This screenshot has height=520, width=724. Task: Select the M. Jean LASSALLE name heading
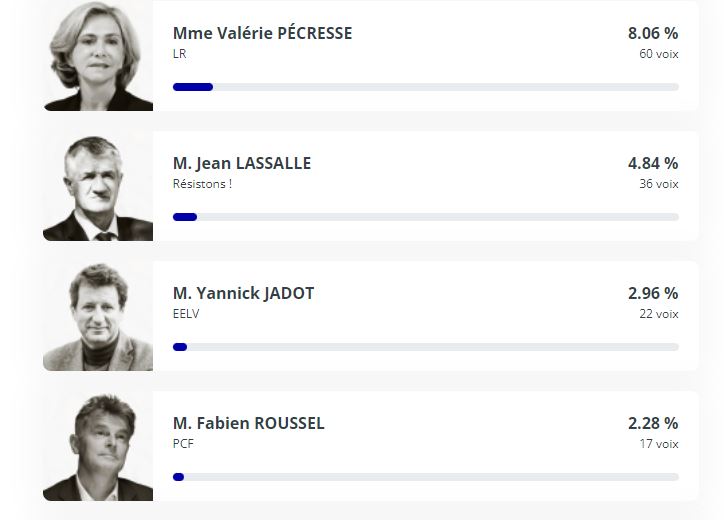(x=242, y=163)
